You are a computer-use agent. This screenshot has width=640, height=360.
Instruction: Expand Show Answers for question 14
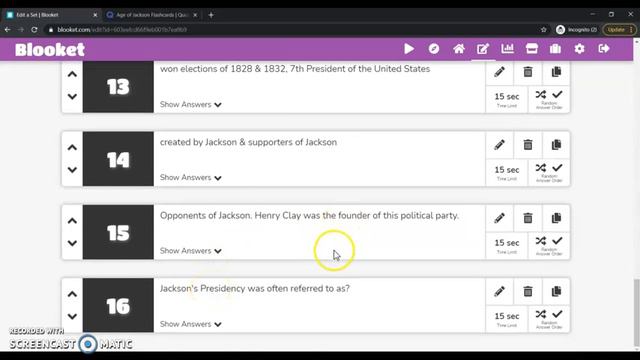[x=191, y=178]
